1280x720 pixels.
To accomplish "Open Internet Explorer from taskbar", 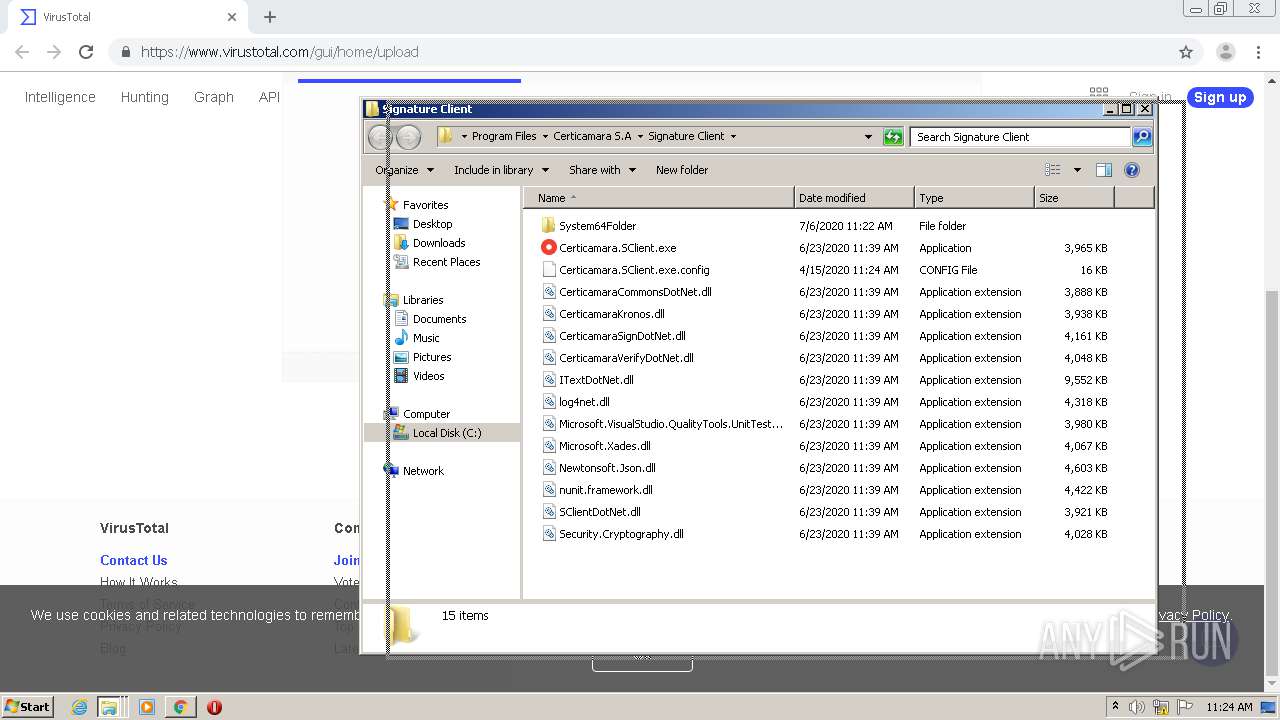I will click(x=80, y=707).
